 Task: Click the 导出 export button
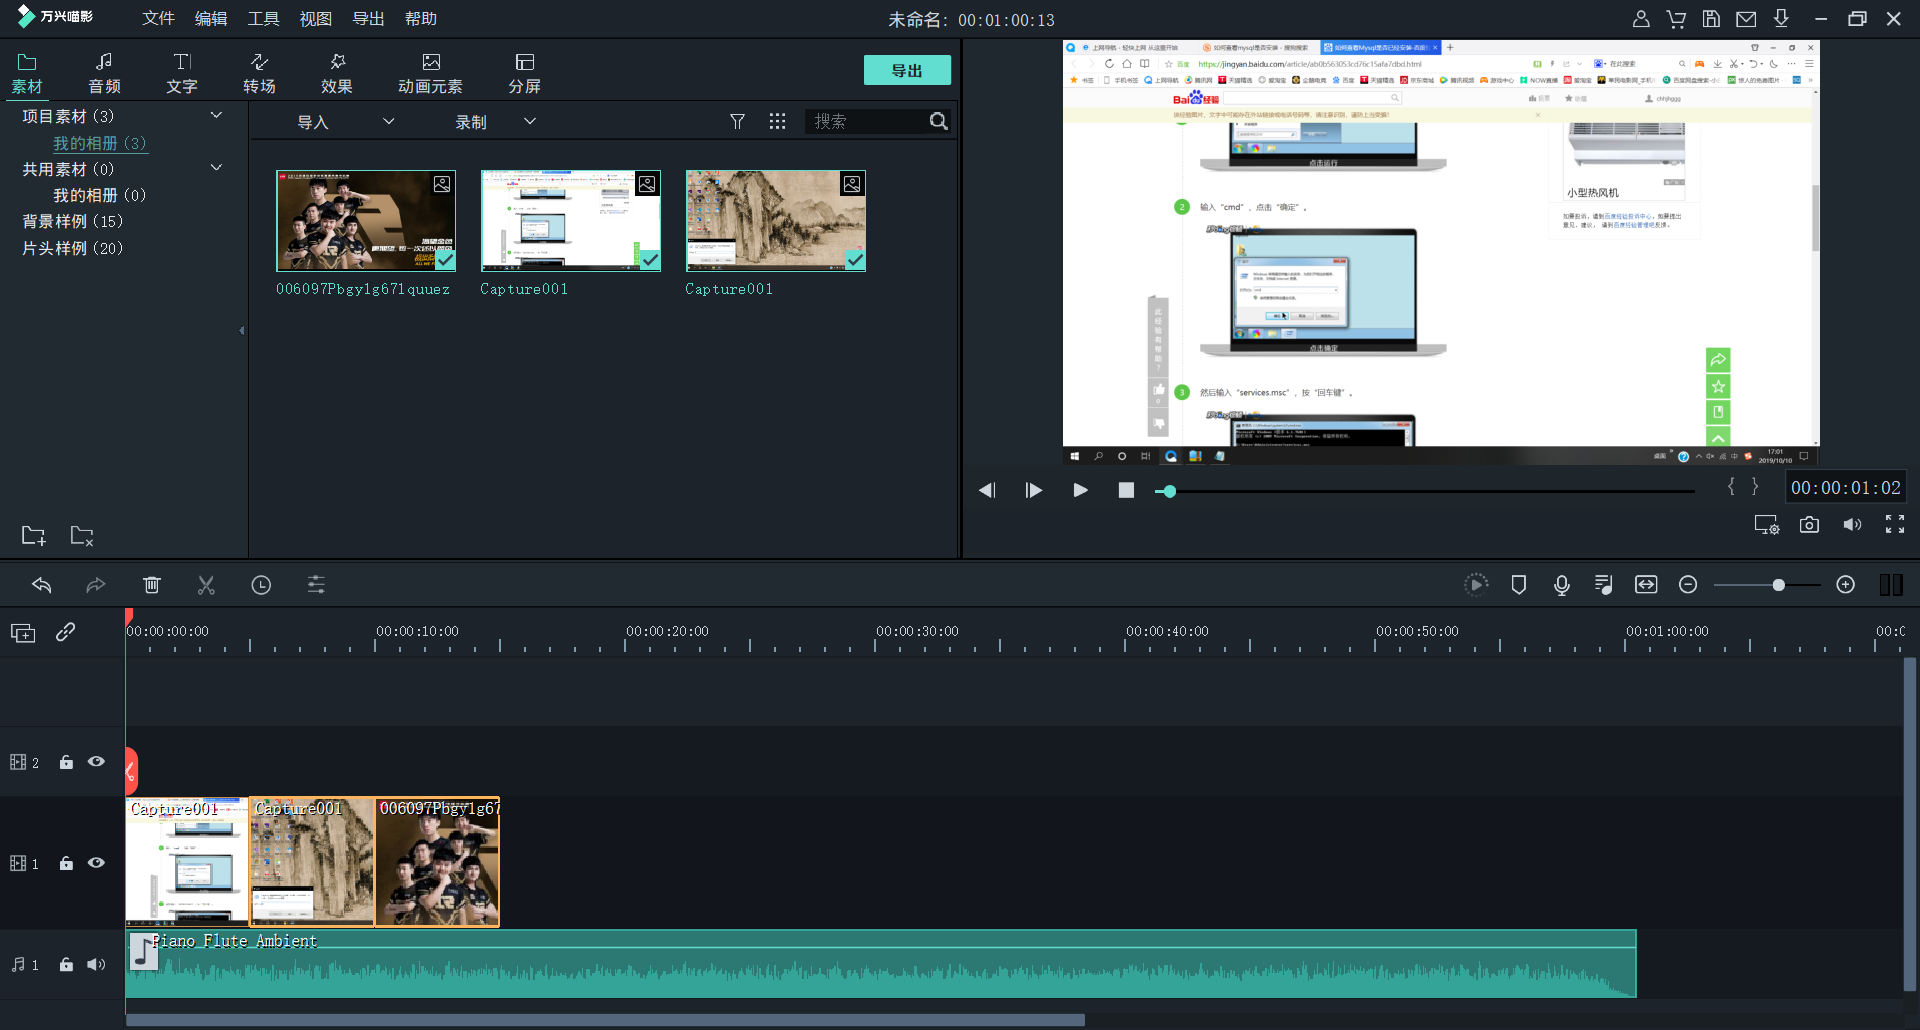pos(907,71)
